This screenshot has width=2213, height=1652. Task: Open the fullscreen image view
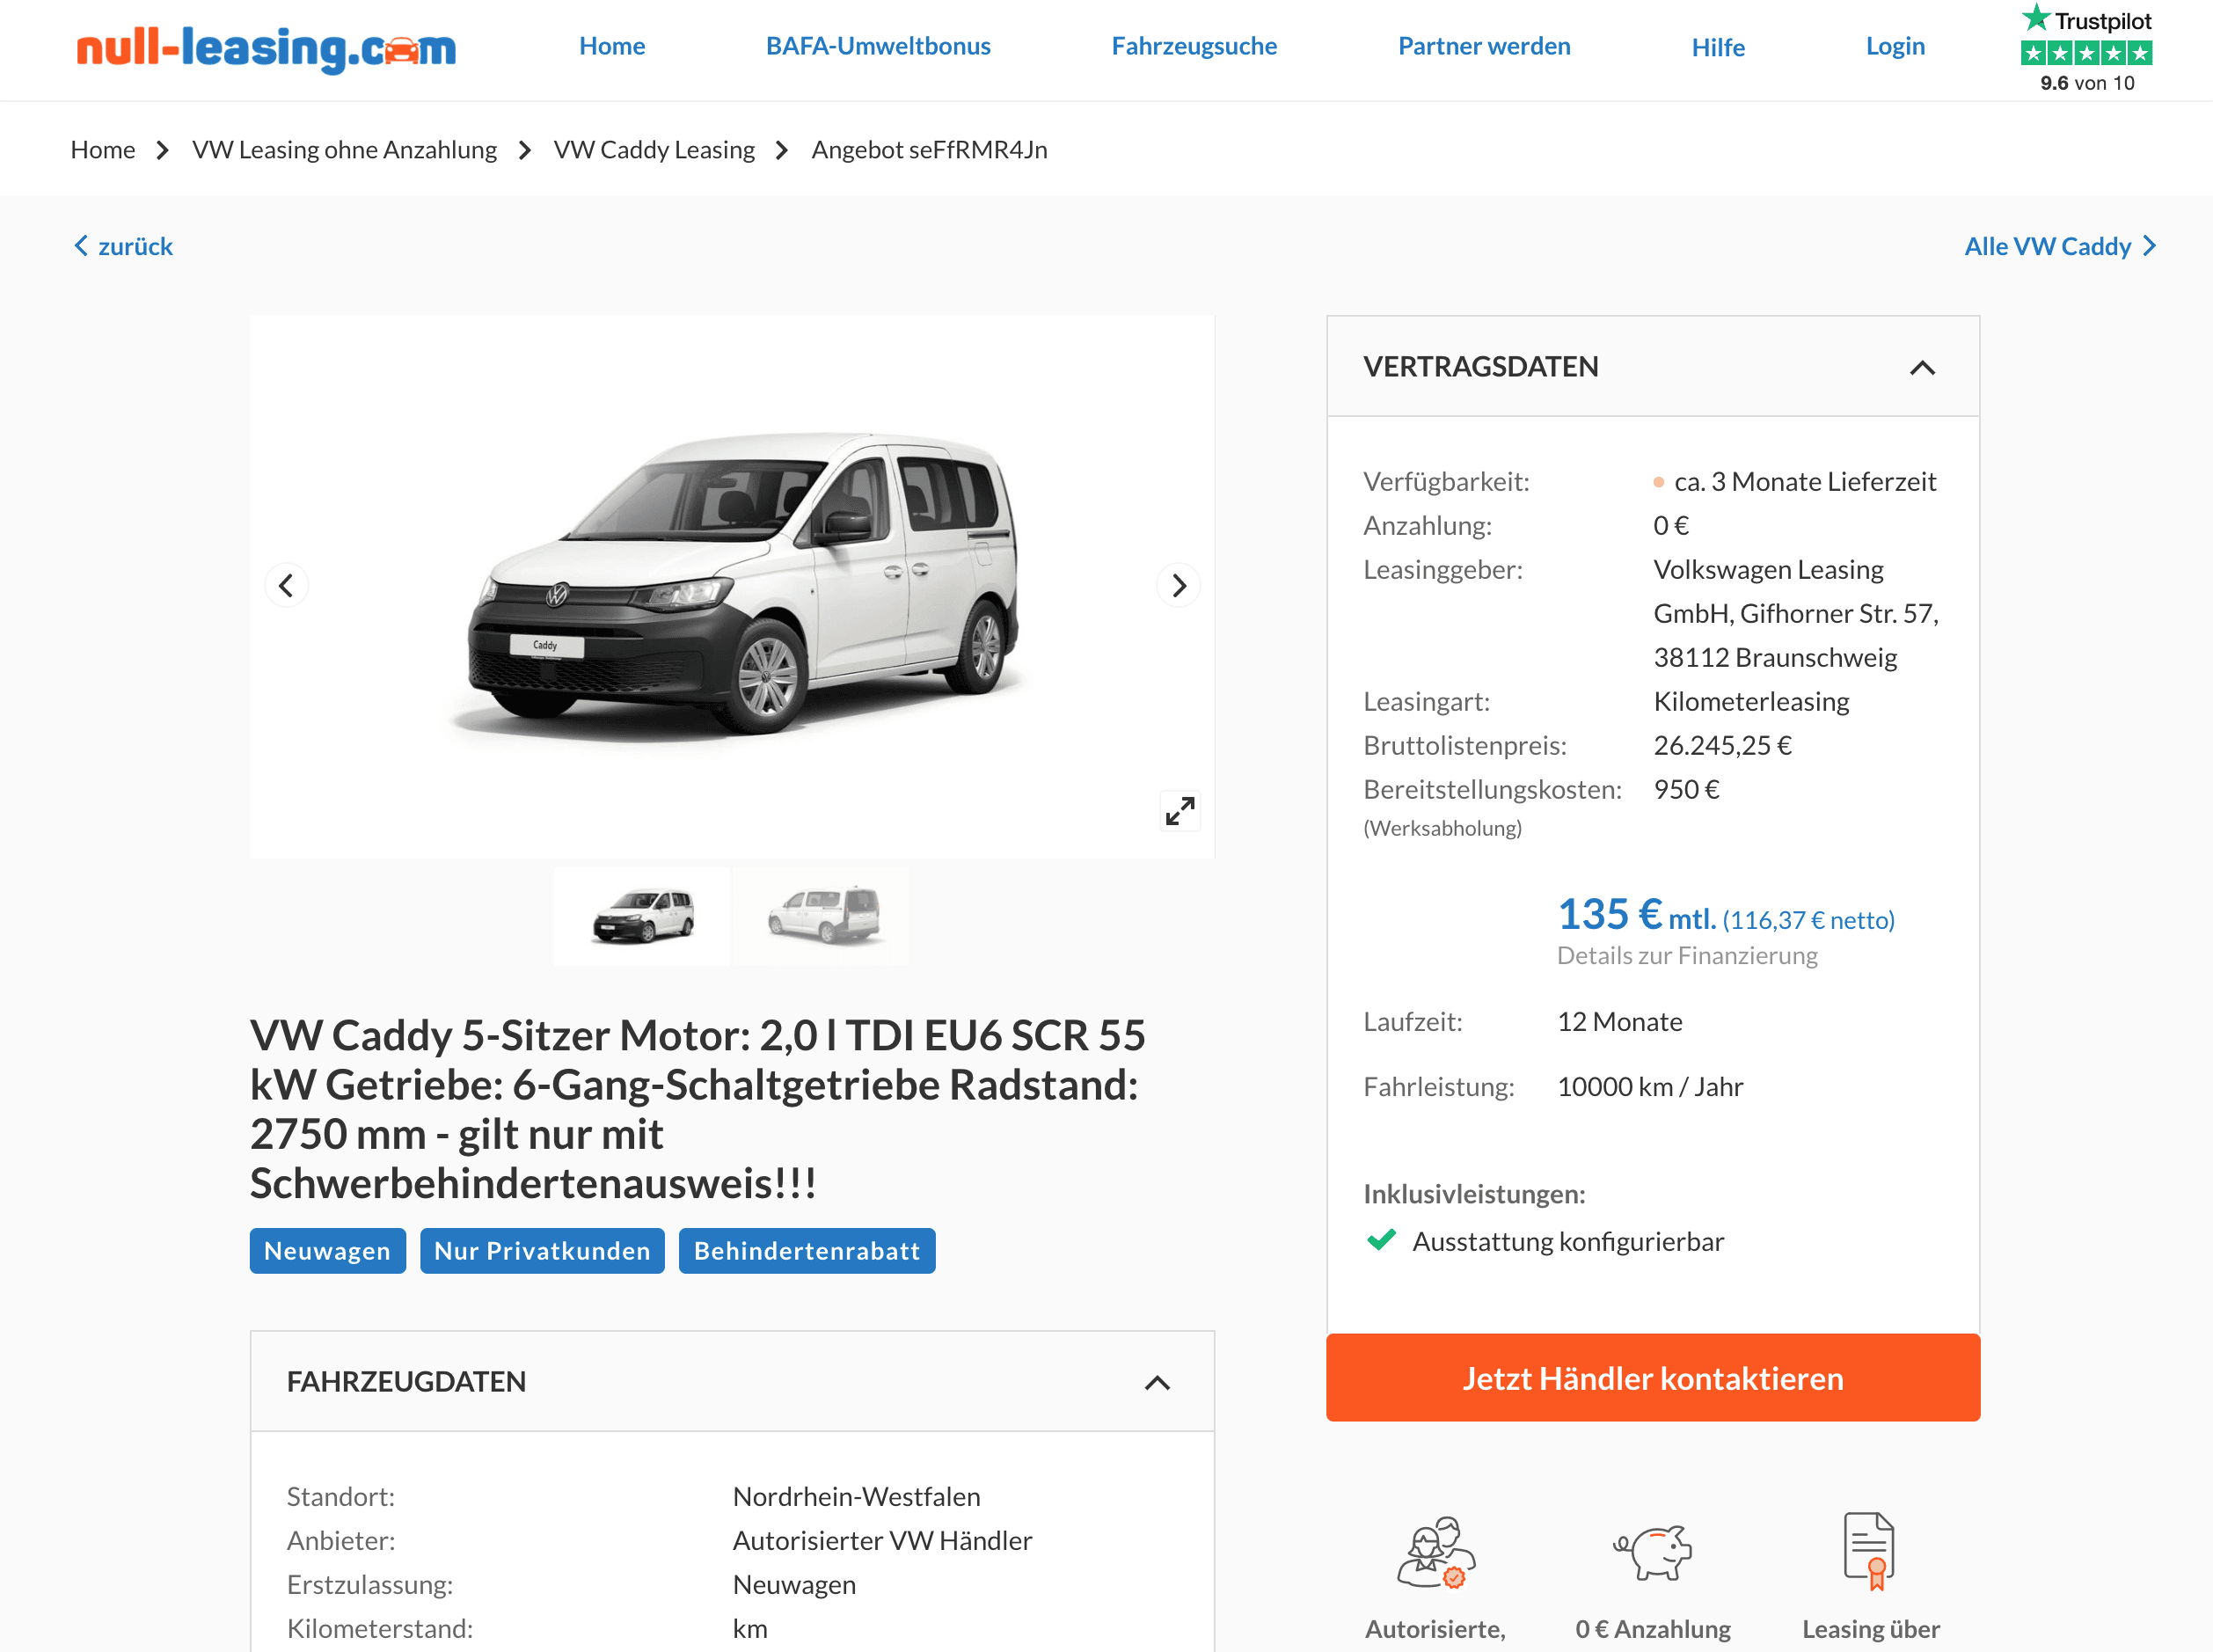coord(1180,811)
